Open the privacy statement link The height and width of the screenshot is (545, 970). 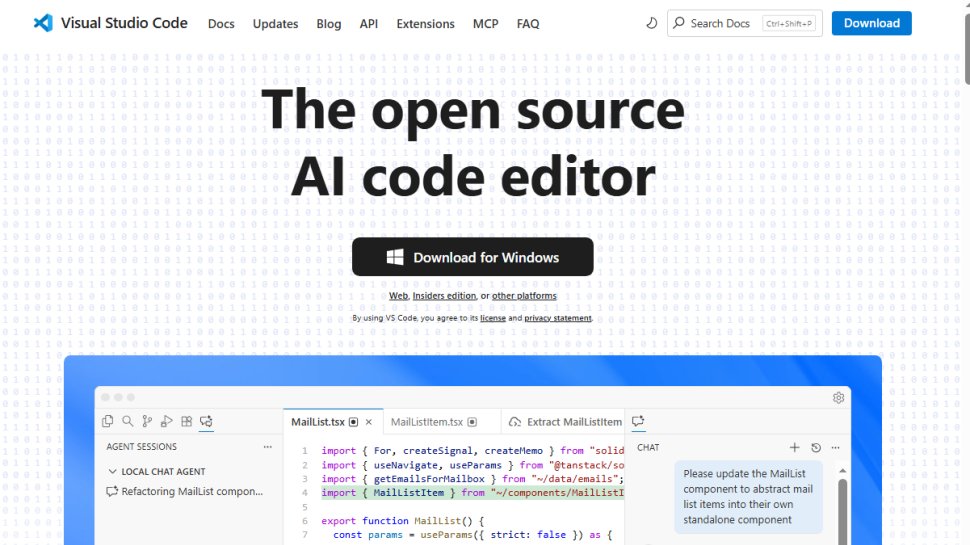[557, 318]
